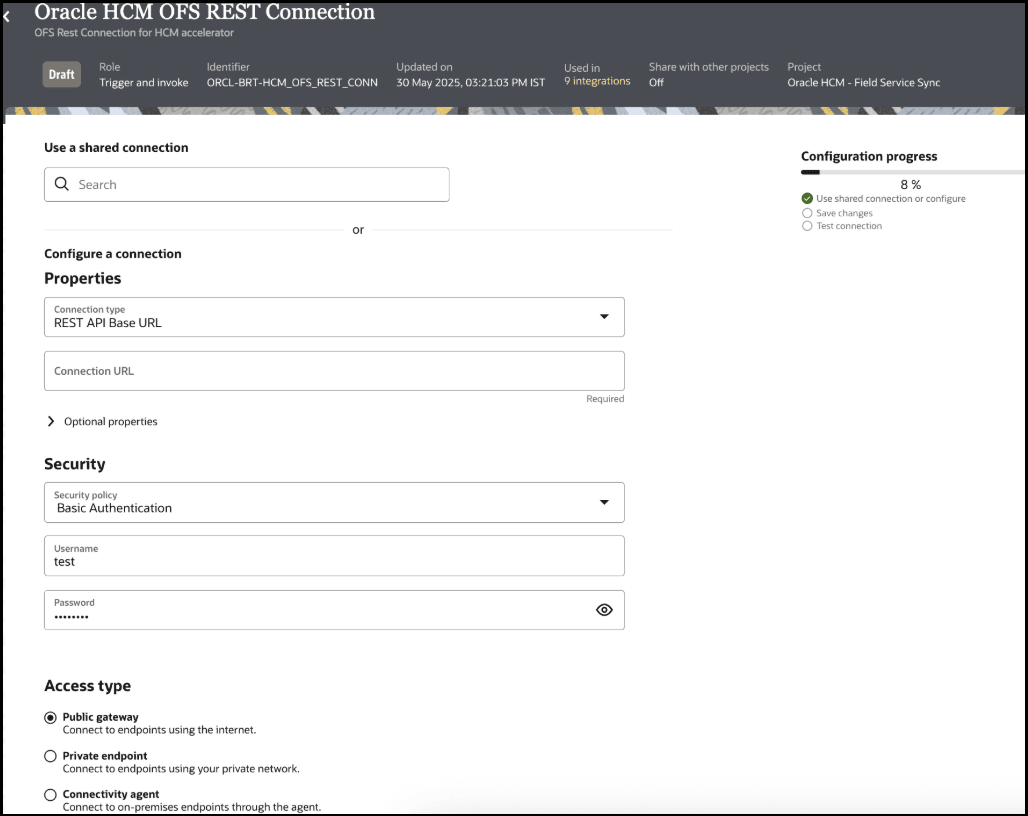Screen dimensions: 1028x816
Task: Click the Trigger and invoke role text
Action: [144, 83]
